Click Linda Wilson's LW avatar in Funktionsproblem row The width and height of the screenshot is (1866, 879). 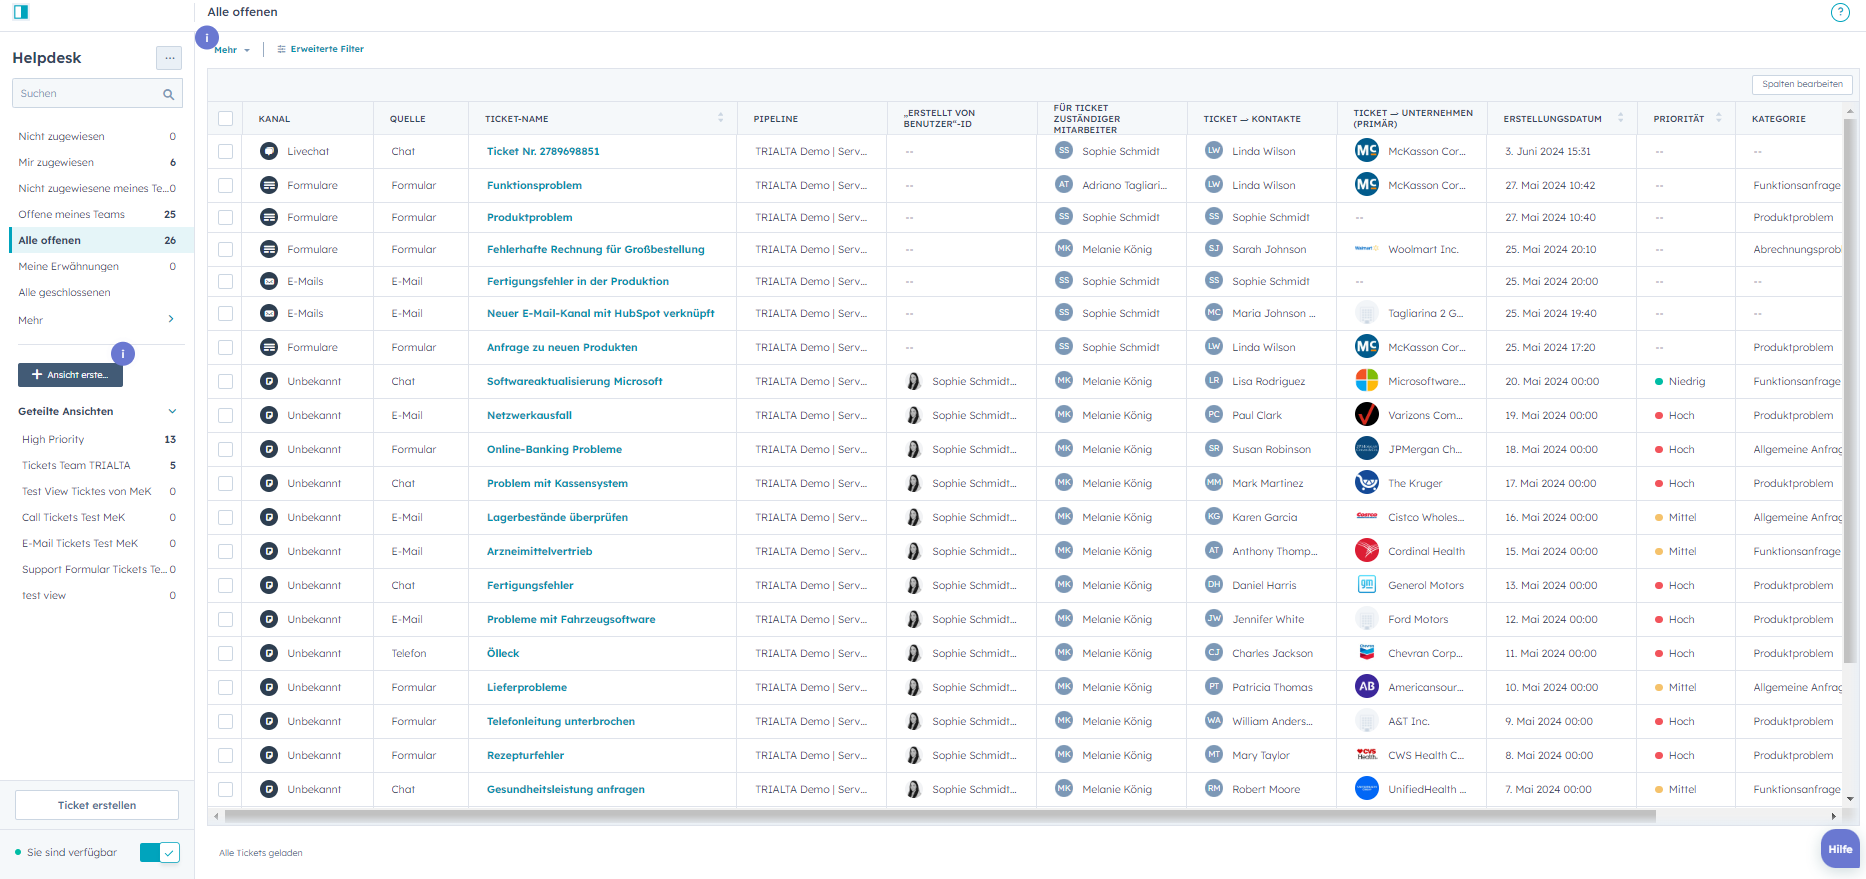coord(1214,185)
